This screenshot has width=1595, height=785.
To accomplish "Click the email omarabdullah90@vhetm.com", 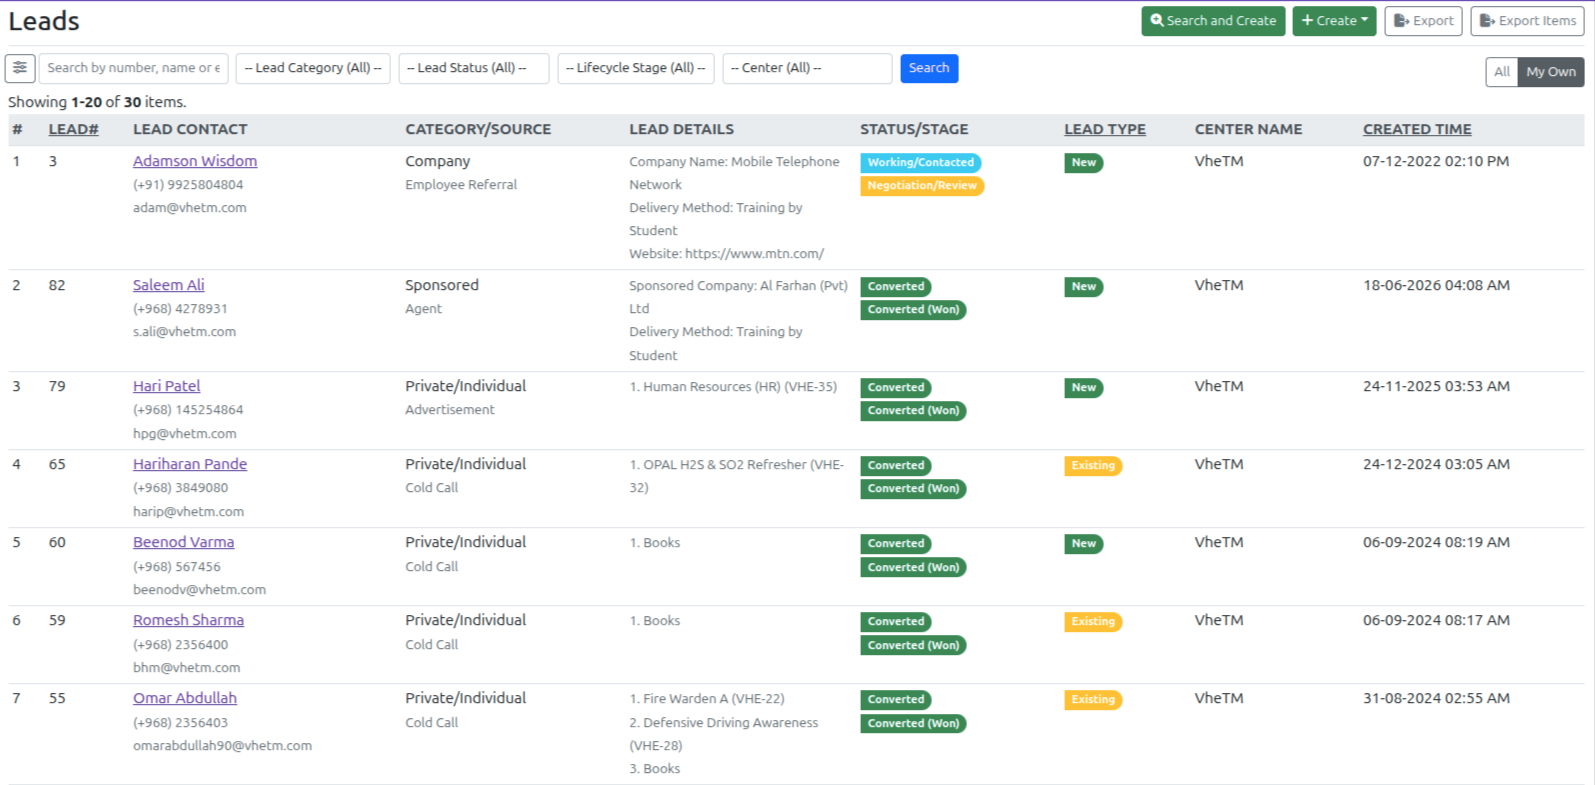I will (x=222, y=746).
